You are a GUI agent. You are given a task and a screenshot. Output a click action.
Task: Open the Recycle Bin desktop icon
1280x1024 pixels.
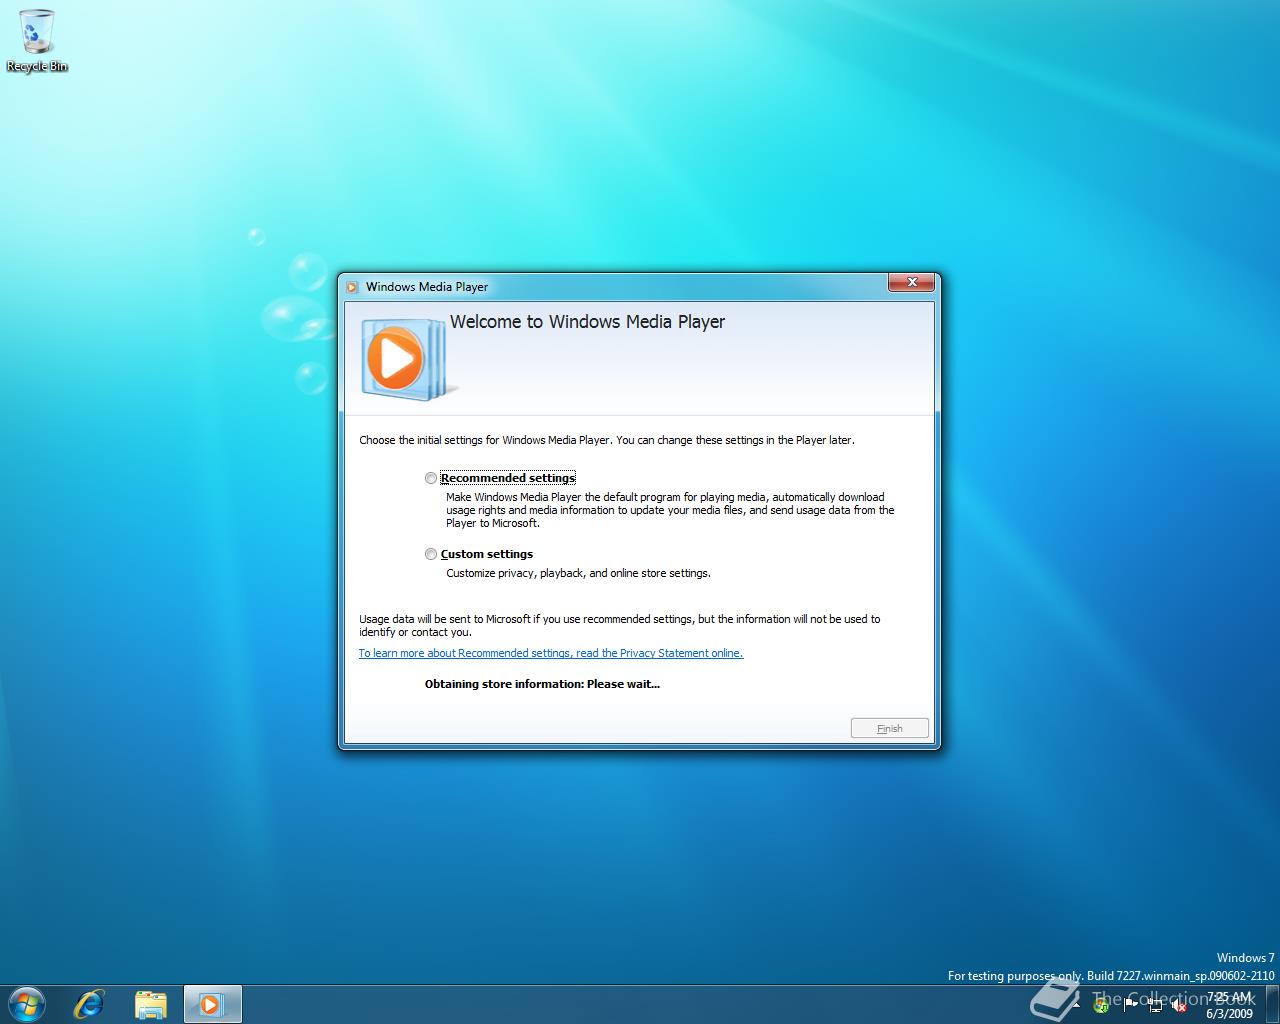[37, 41]
